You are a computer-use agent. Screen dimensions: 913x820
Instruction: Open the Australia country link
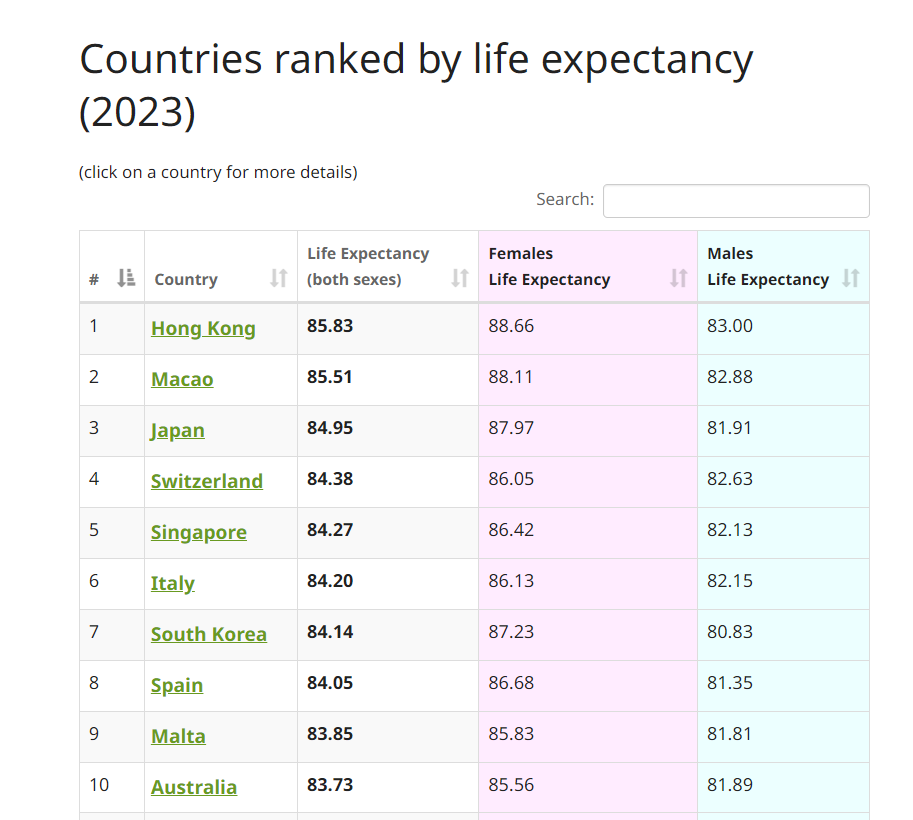click(194, 787)
